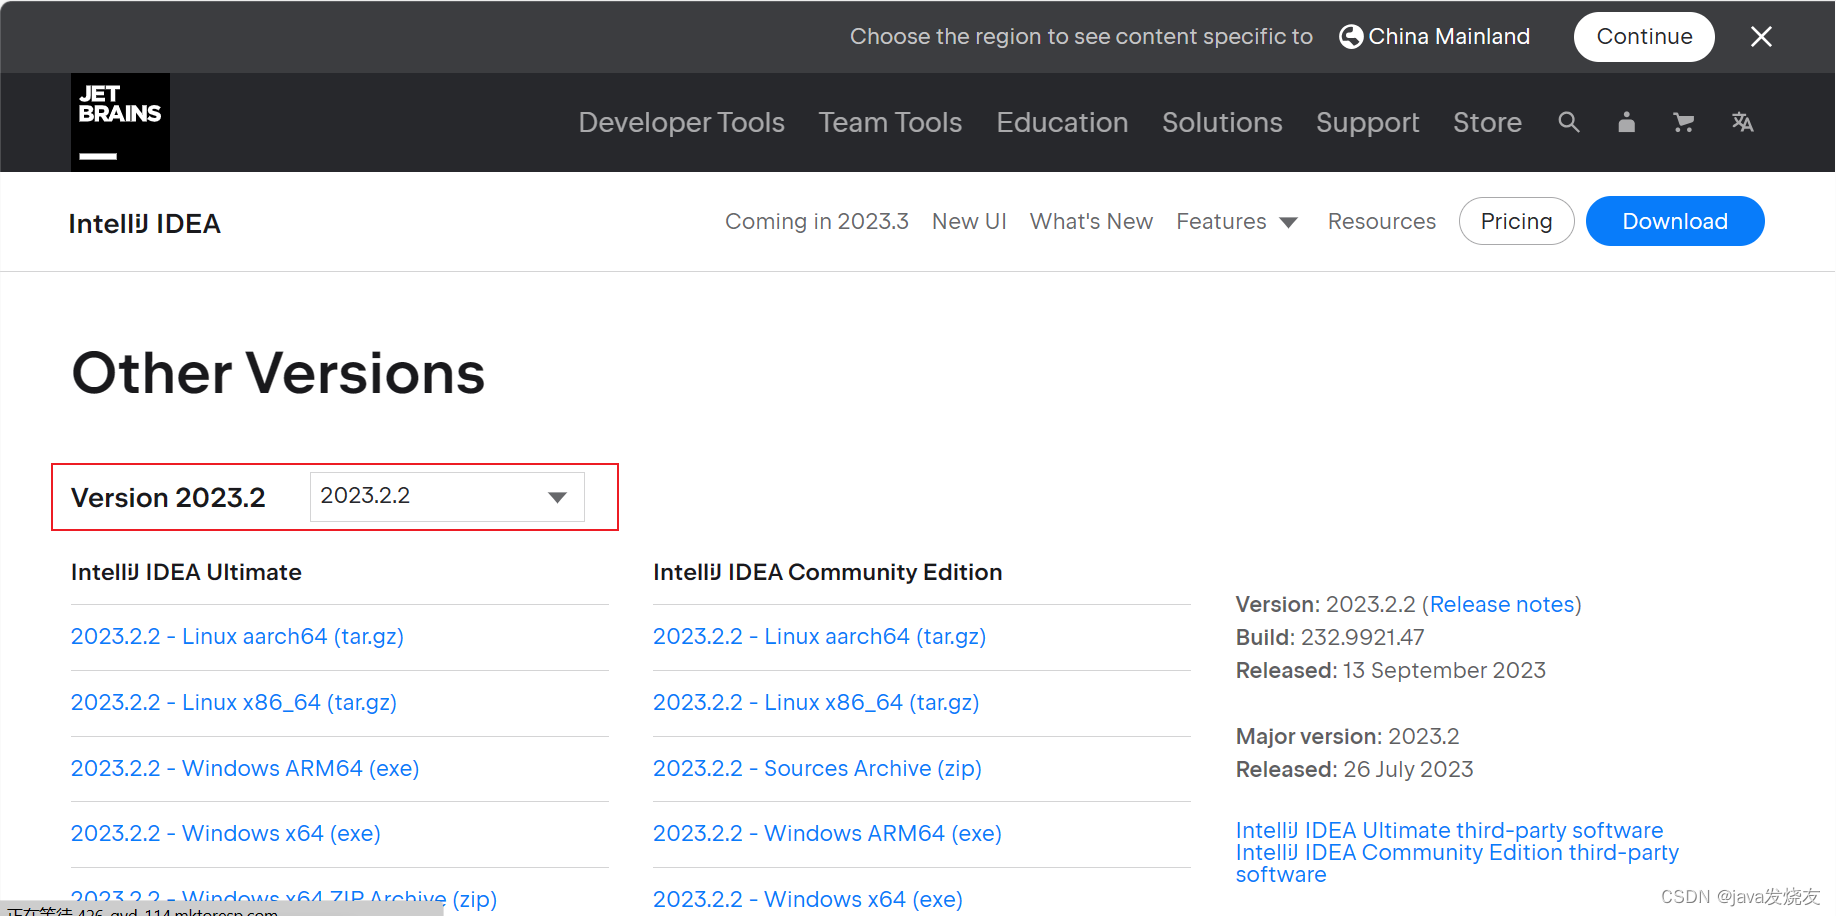The height and width of the screenshot is (916, 1836).
Task: Open Support menu
Action: point(1367,122)
